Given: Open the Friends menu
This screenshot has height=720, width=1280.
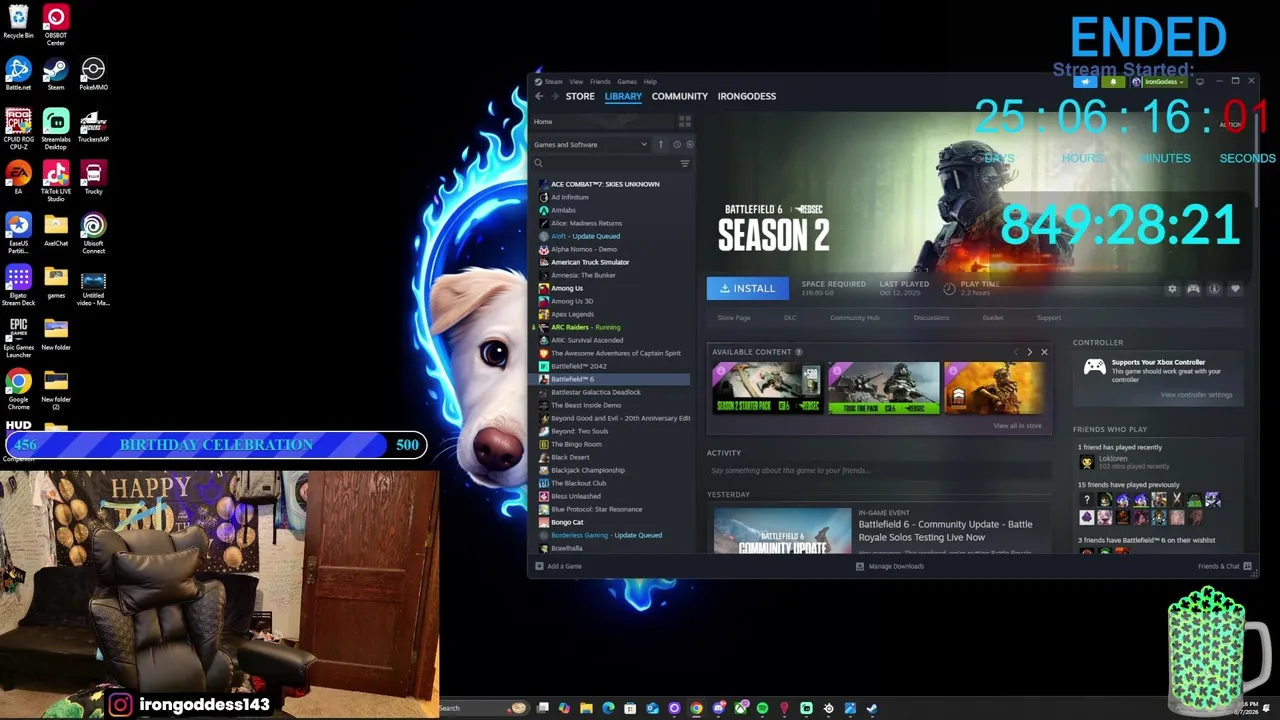Looking at the screenshot, I should (x=600, y=82).
